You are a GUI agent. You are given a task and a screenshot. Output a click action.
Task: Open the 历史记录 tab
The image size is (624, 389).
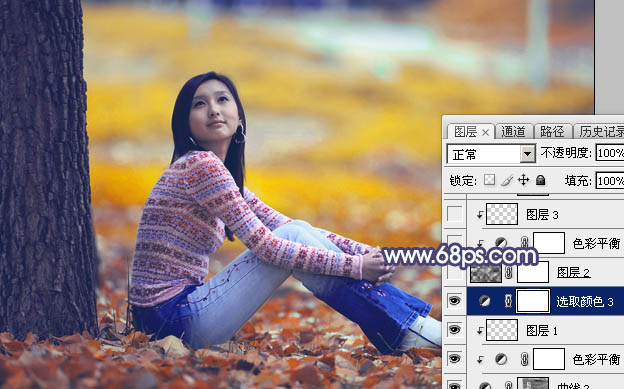pos(601,132)
